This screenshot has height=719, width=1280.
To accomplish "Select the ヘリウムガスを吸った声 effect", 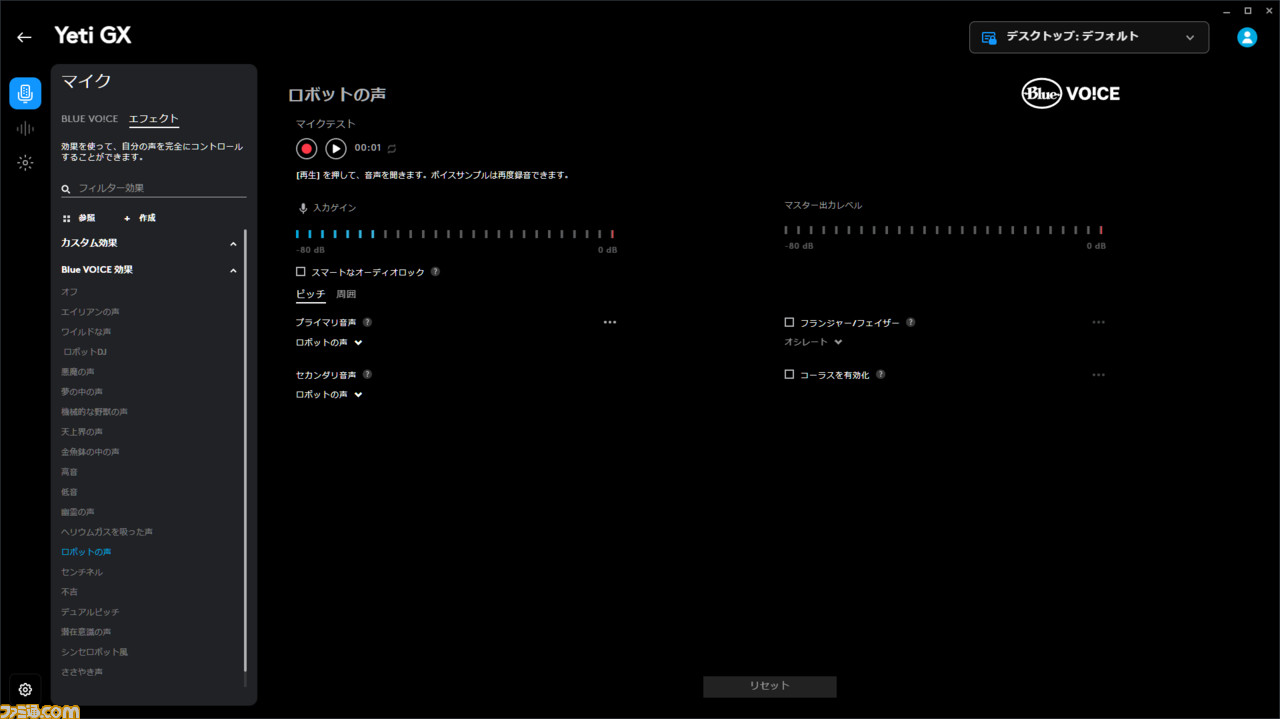I will tap(107, 532).
